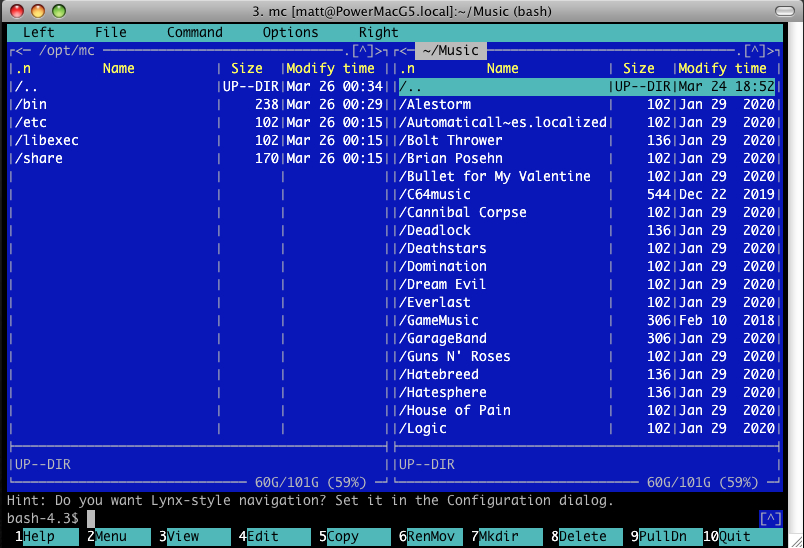Image resolution: width=804 pixels, height=548 pixels.
Task: Click 10 Quit function key
Action: point(742,537)
